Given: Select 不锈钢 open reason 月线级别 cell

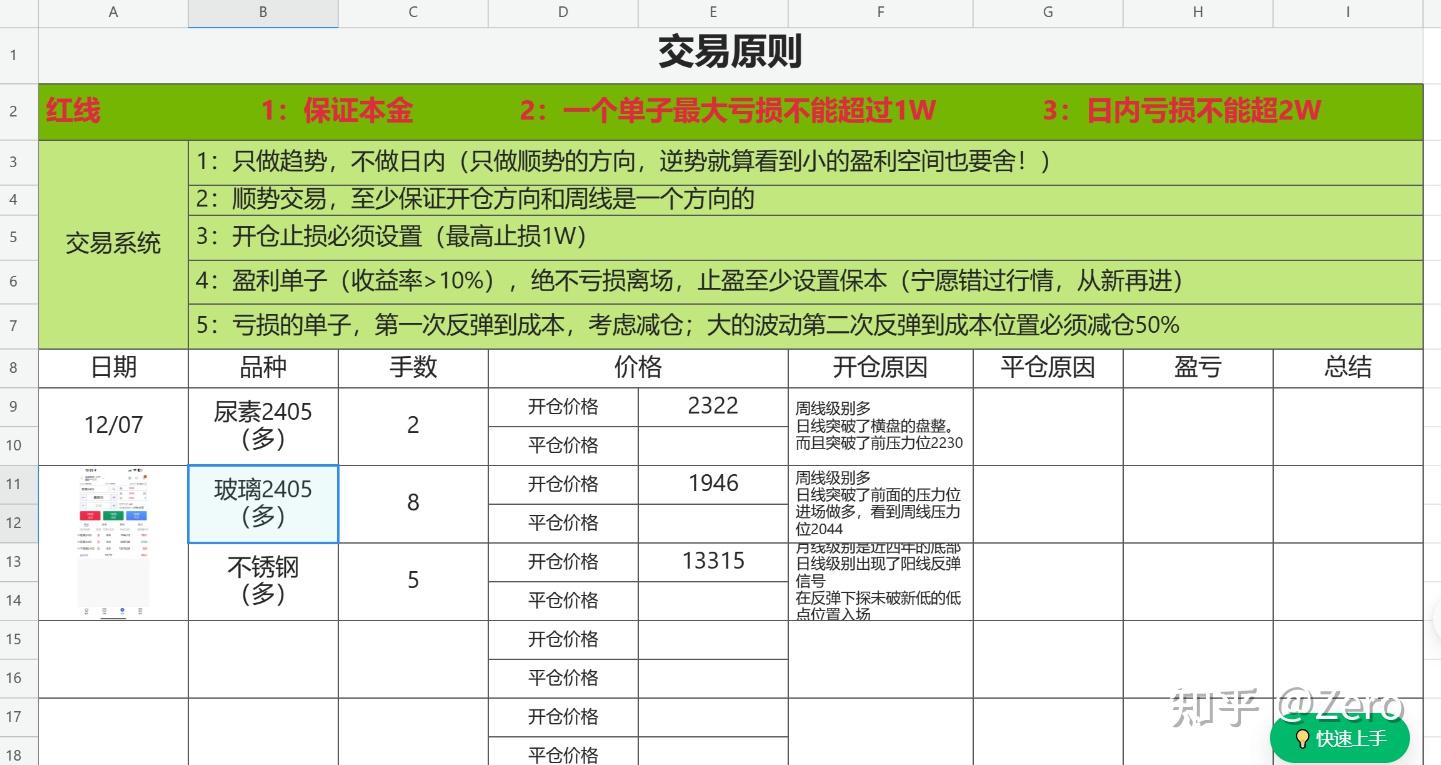Looking at the screenshot, I should pyautogui.click(x=880, y=581).
